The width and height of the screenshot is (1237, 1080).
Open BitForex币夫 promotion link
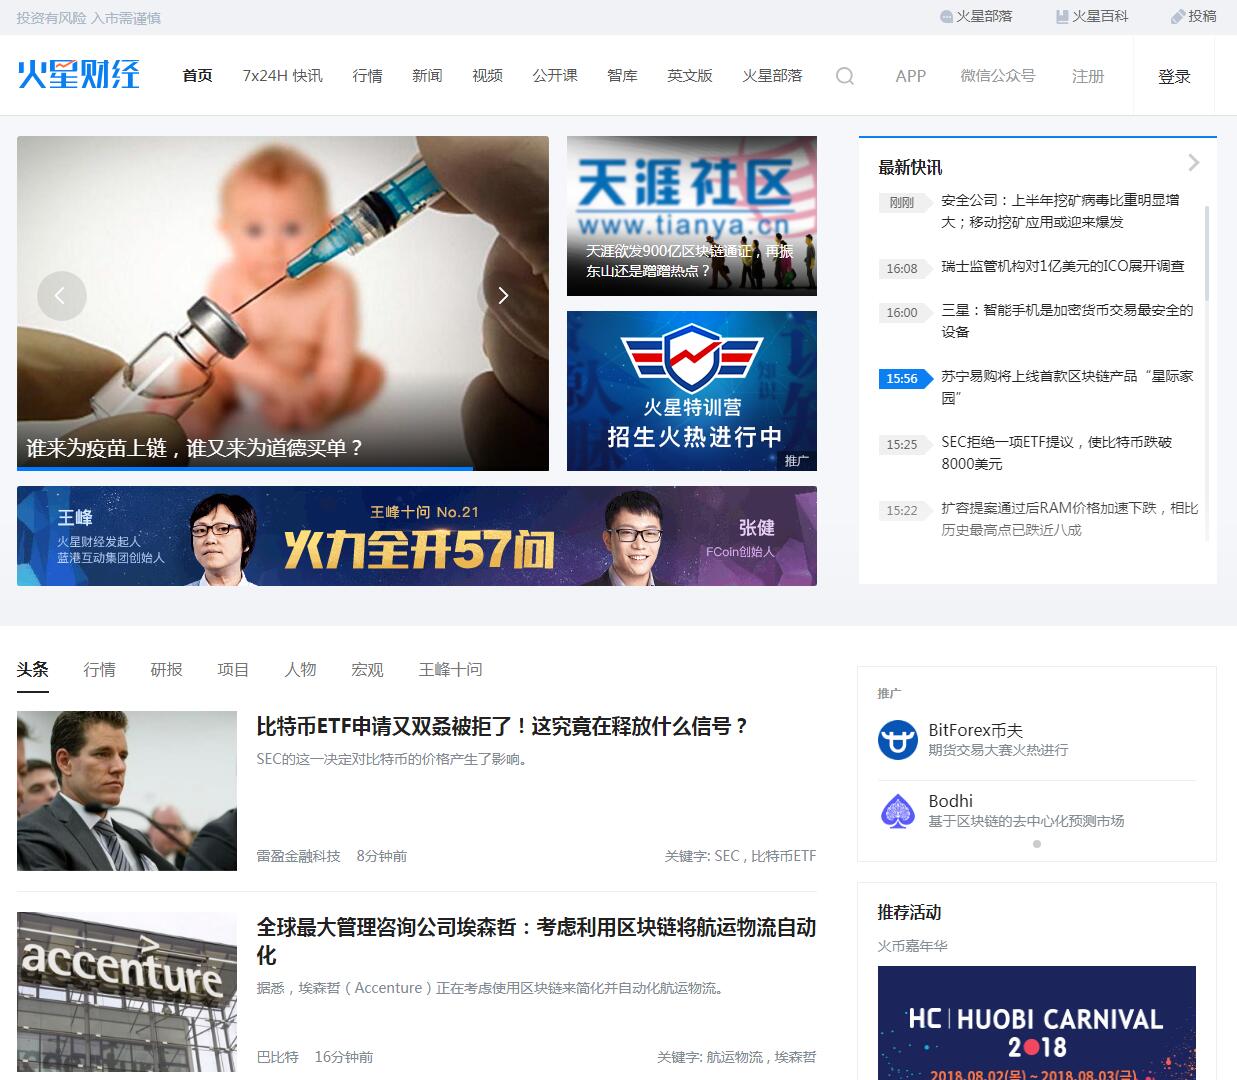[x=1037, y=740]
